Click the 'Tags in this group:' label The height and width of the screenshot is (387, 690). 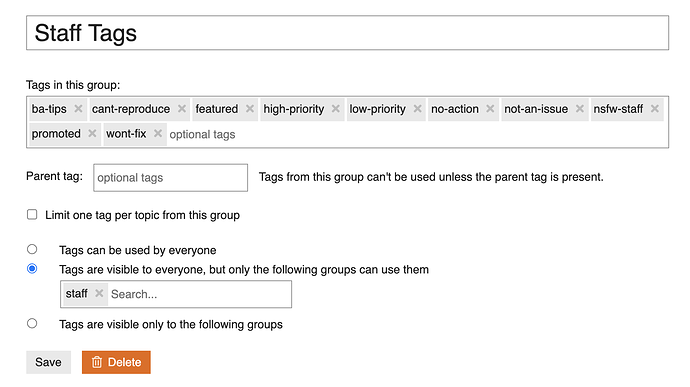73,85
